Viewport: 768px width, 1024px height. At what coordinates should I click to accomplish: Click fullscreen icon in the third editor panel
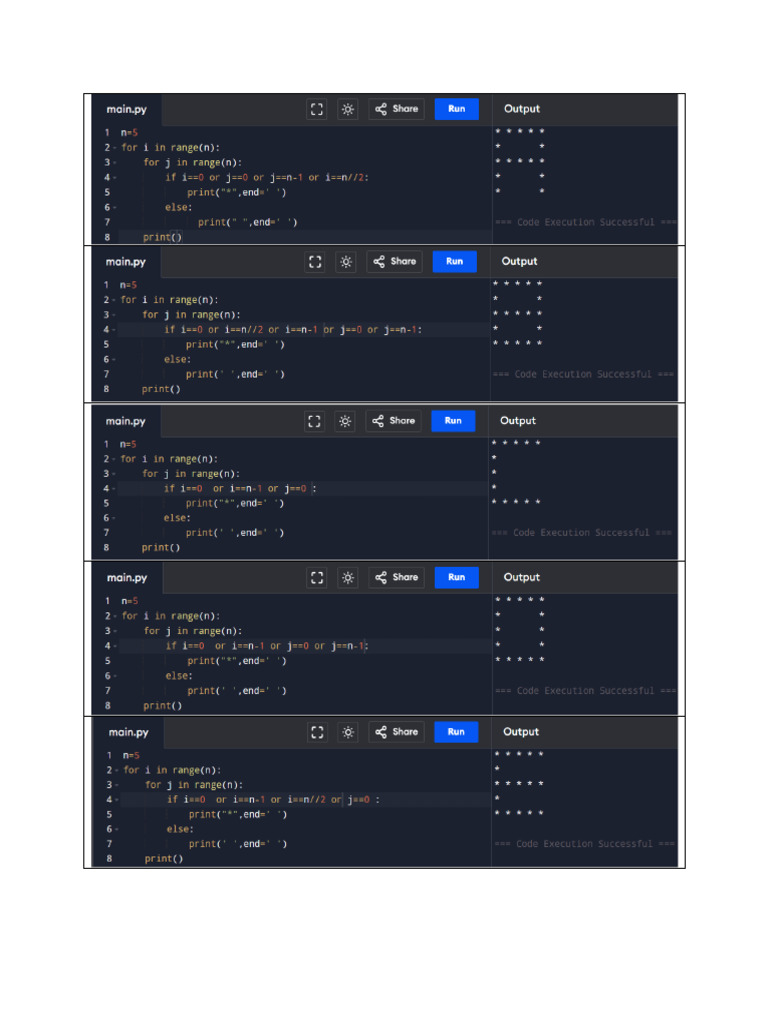click(314, 421)
